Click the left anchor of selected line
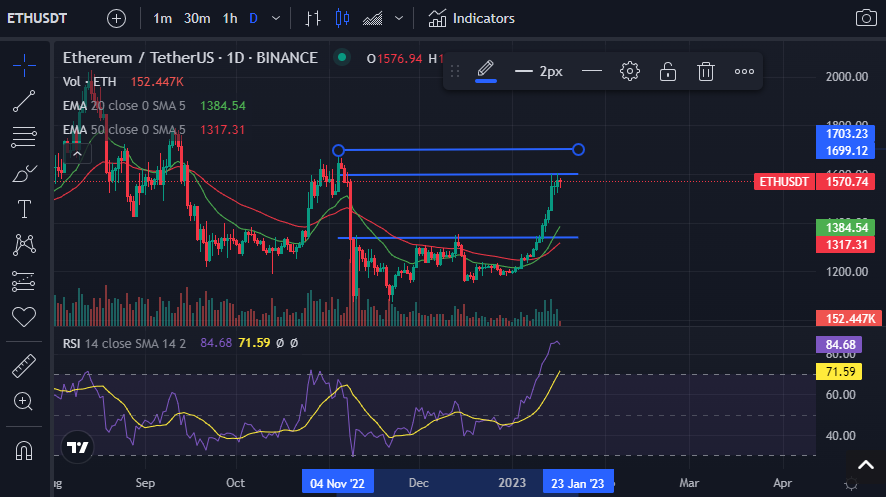Screen dimensions: 886x497 click(338, 150)
